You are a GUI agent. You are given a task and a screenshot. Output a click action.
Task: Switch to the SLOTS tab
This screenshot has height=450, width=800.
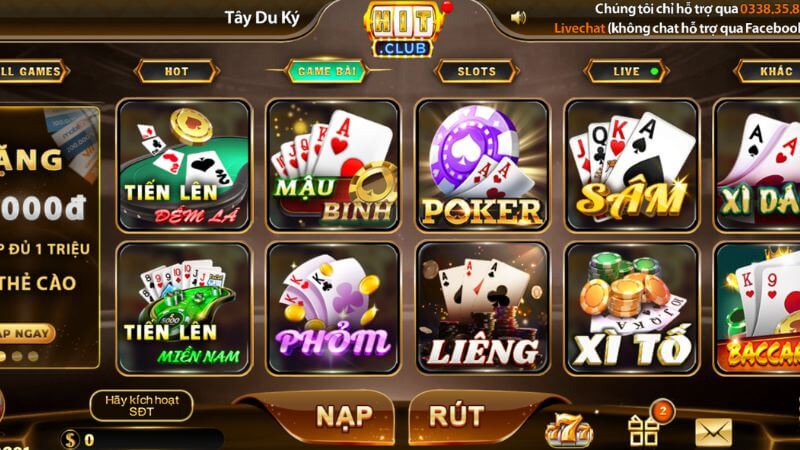point(477,71)
